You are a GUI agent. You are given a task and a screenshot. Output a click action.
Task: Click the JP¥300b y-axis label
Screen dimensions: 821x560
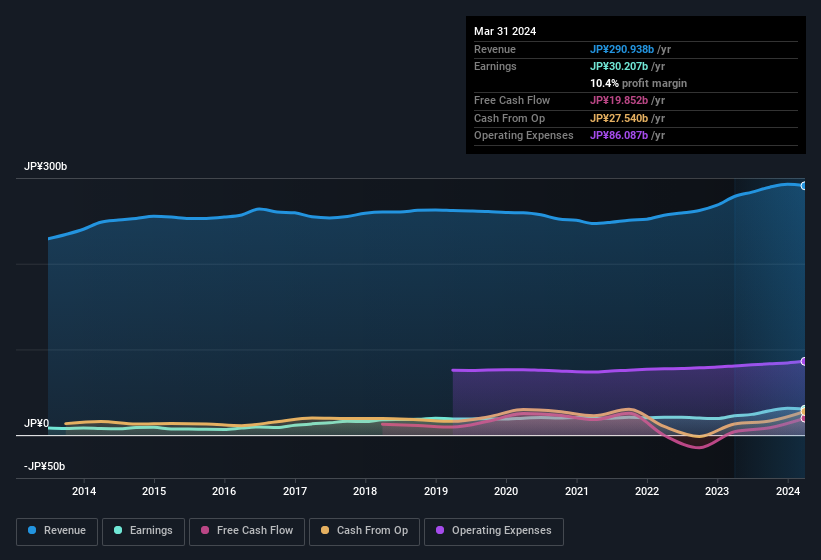point(46,167)
